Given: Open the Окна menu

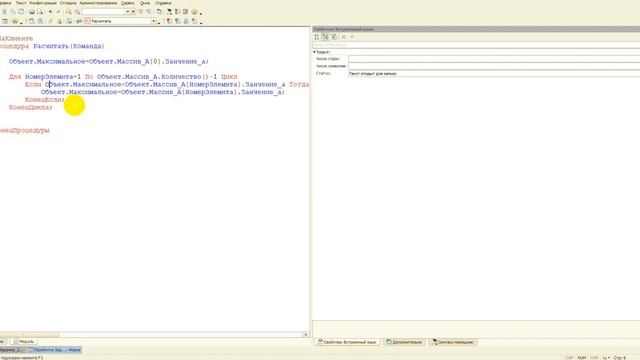Looking at the screenshot, I should 145,3.
